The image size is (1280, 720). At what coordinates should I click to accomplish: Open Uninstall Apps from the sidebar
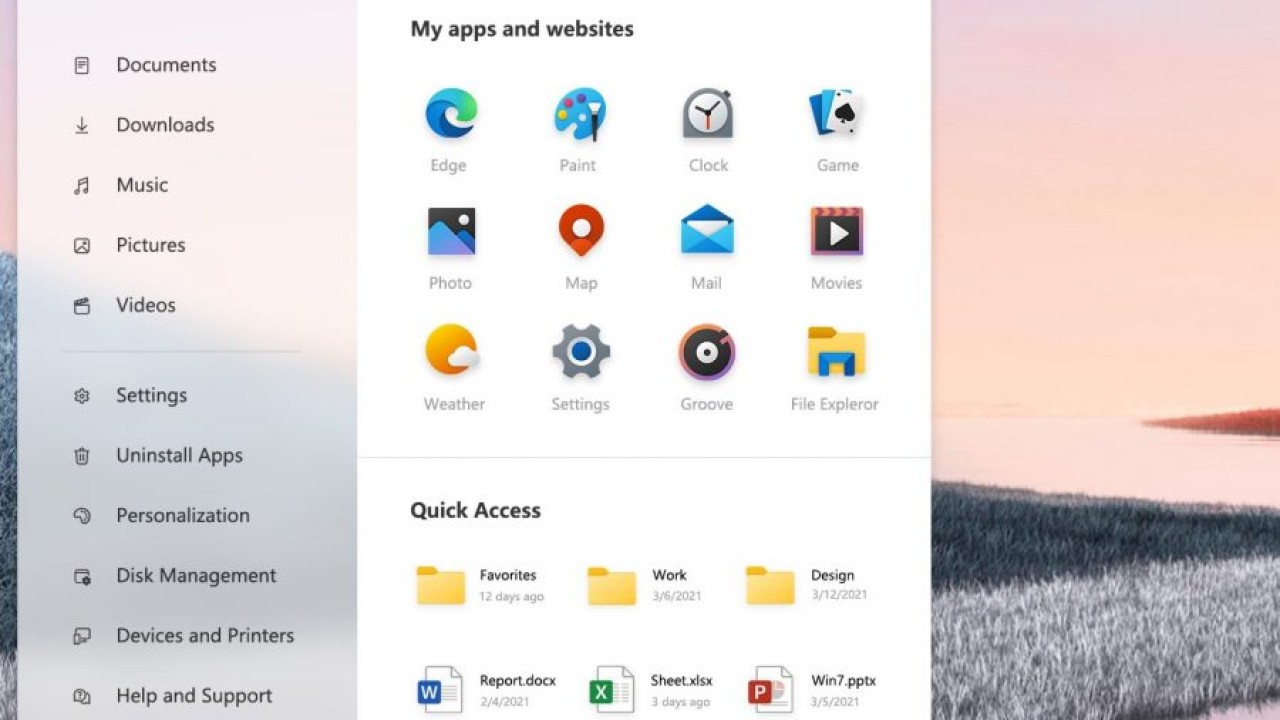[x=179, y=456]
